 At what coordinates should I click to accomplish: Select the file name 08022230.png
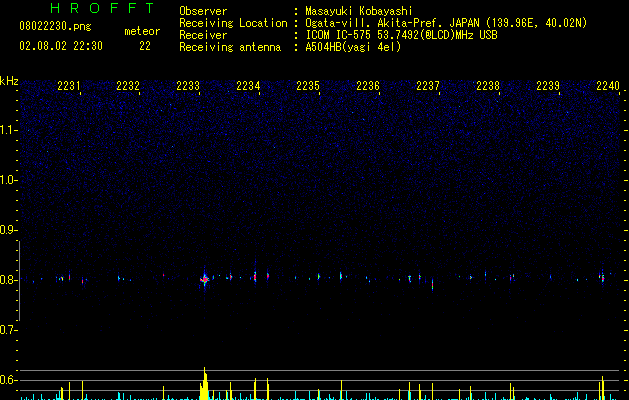55,27
